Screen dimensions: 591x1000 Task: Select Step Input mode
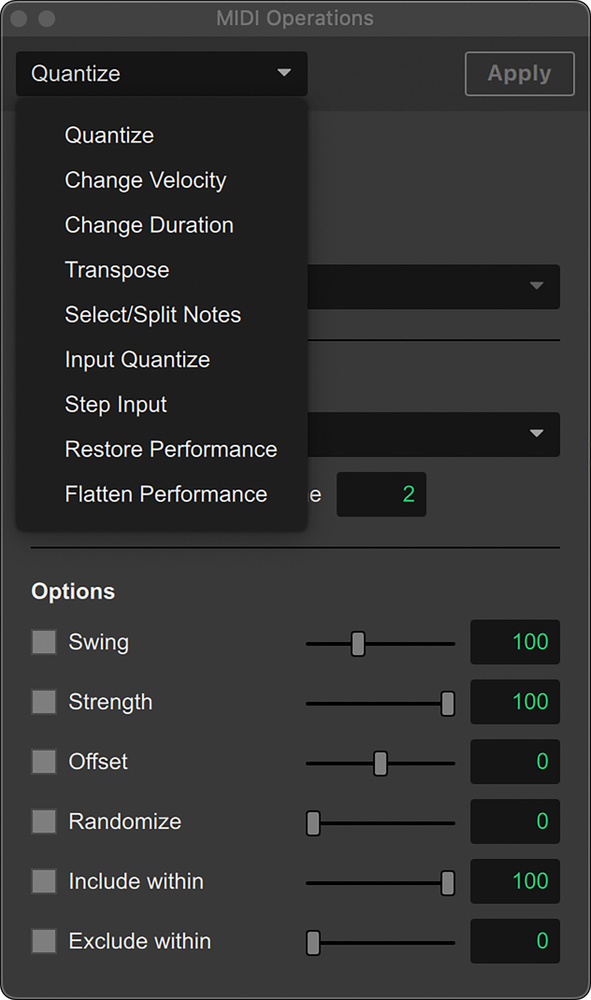click(116, 404)
